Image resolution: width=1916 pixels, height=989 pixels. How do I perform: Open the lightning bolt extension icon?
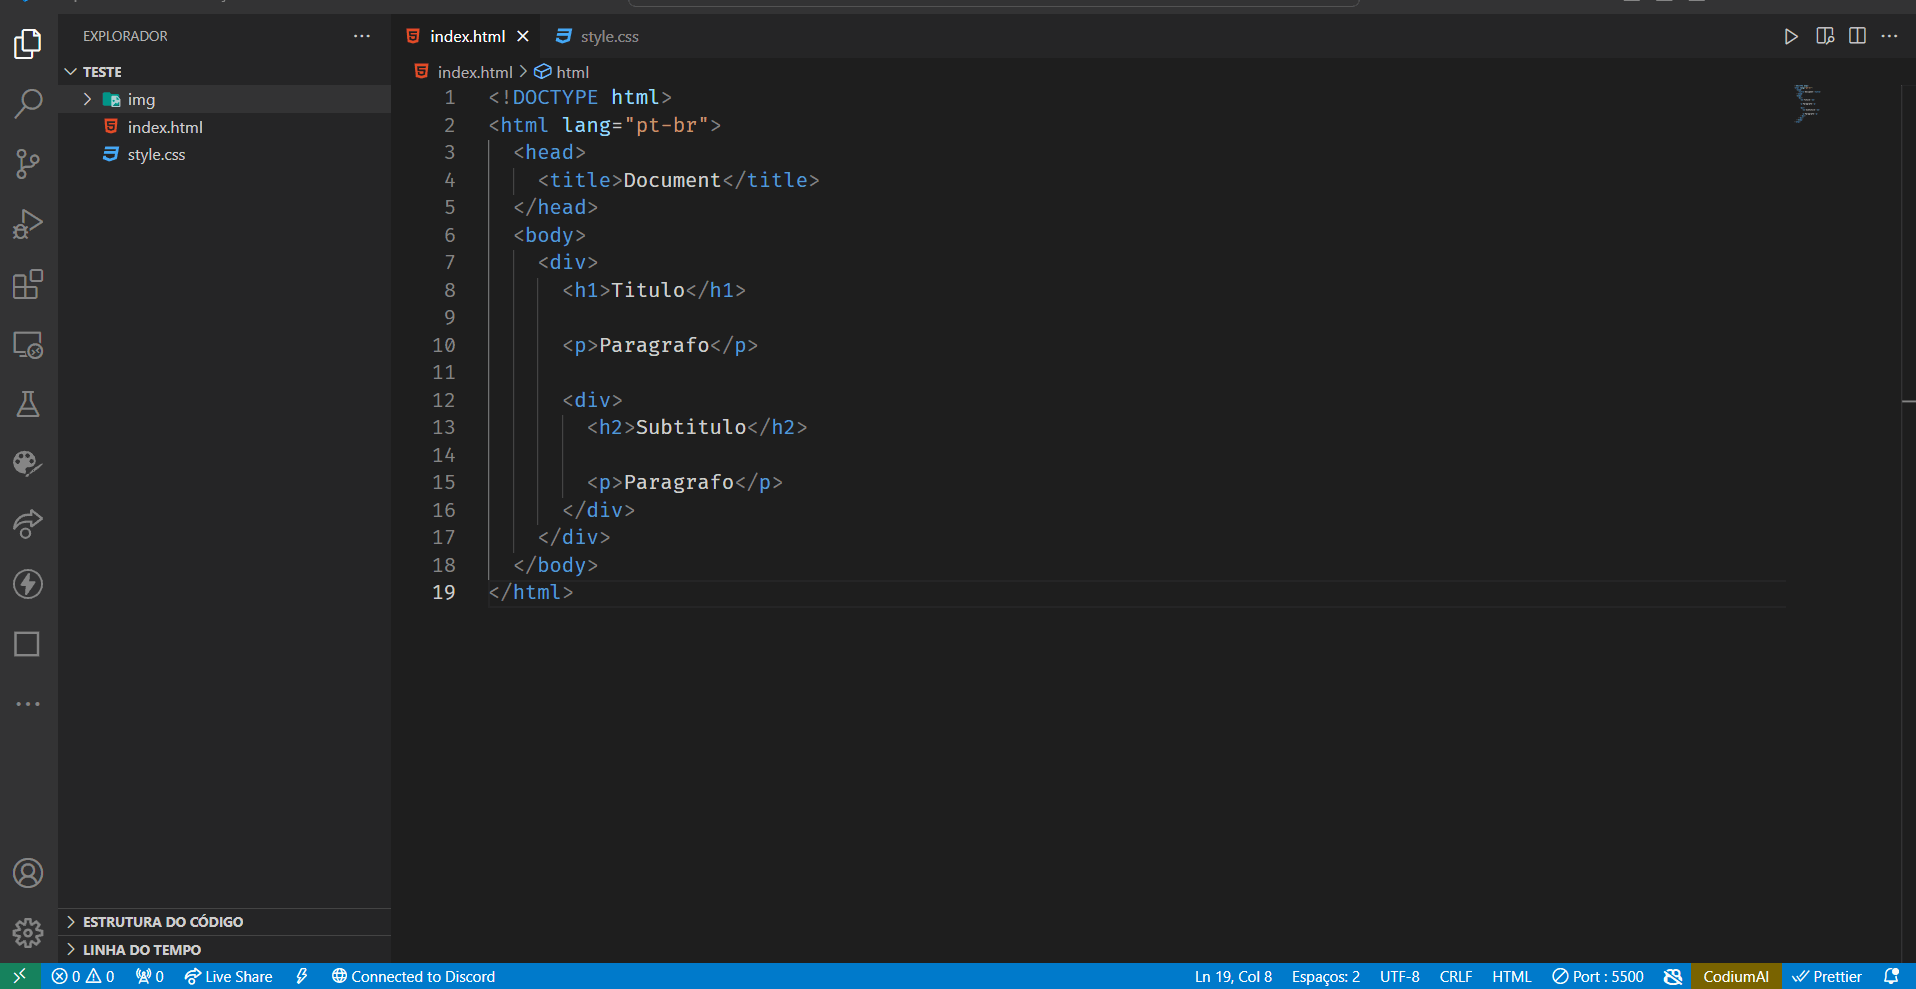click(28, 584)
